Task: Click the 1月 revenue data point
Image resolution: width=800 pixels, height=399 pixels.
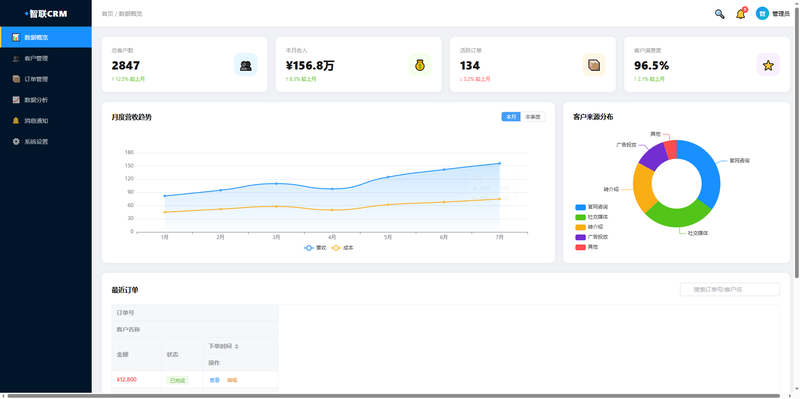Action: 165,196
